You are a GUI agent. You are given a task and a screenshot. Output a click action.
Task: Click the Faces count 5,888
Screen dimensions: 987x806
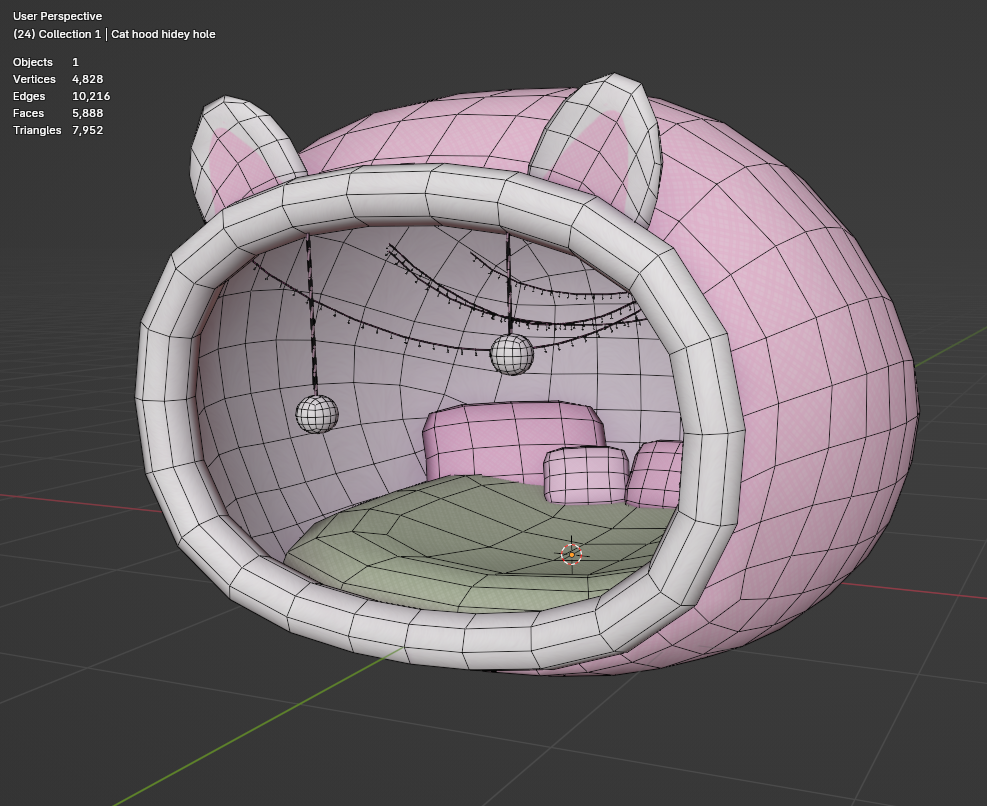tap(87, 113)
